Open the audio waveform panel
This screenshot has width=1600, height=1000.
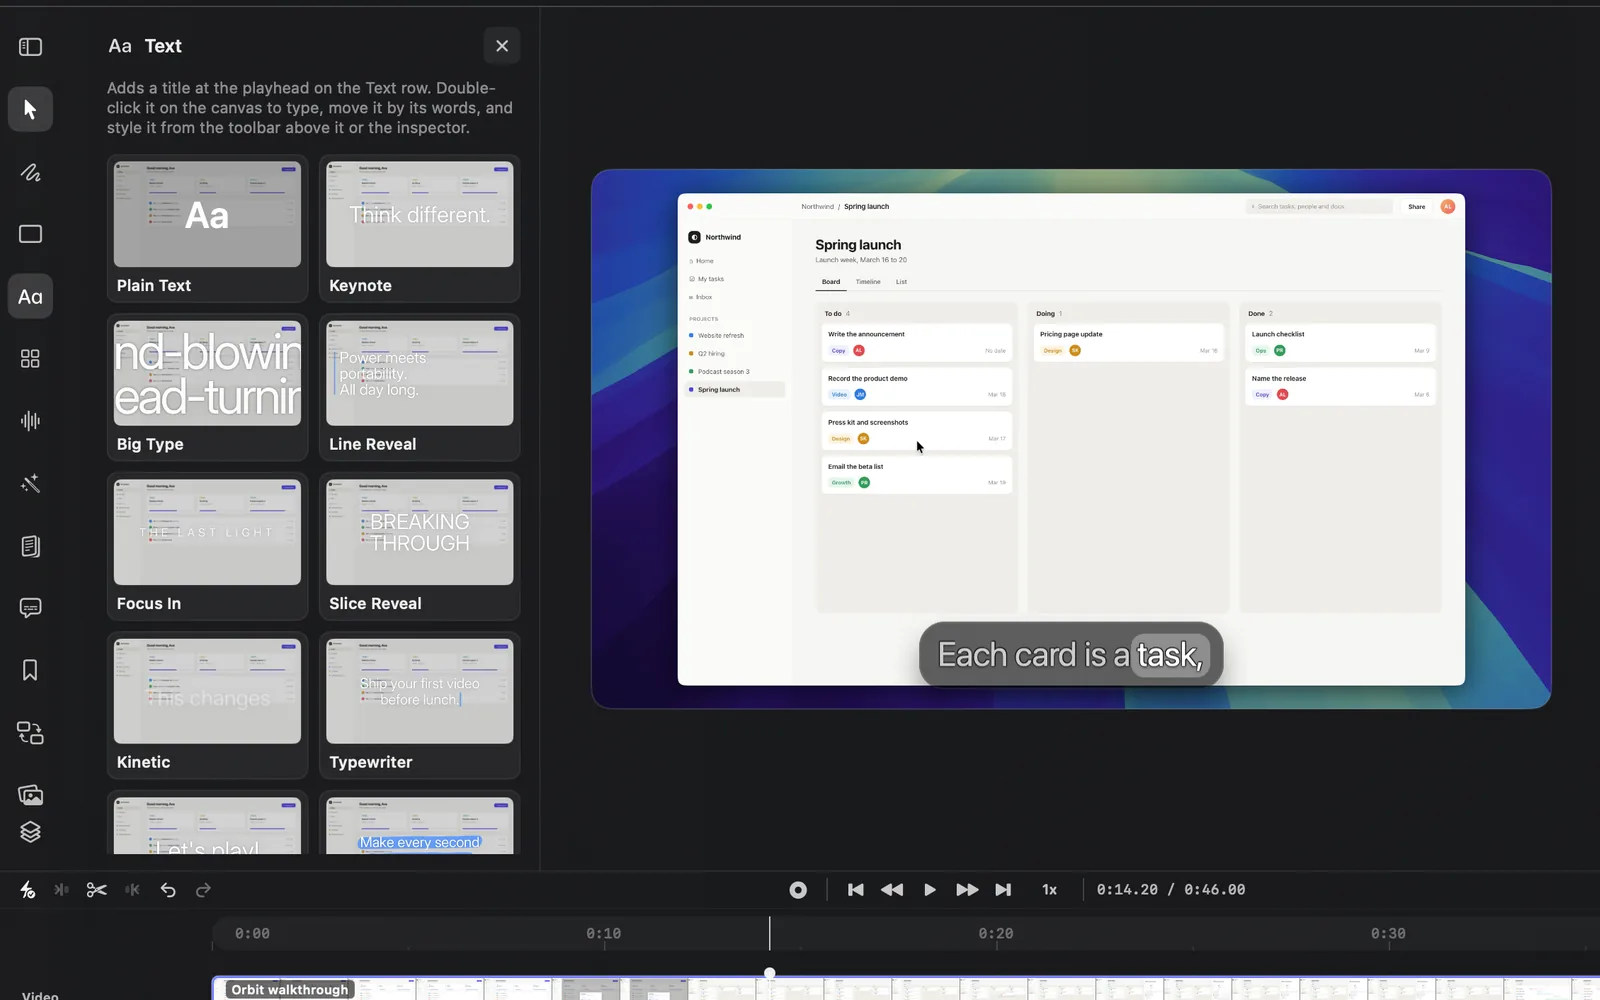30,421
